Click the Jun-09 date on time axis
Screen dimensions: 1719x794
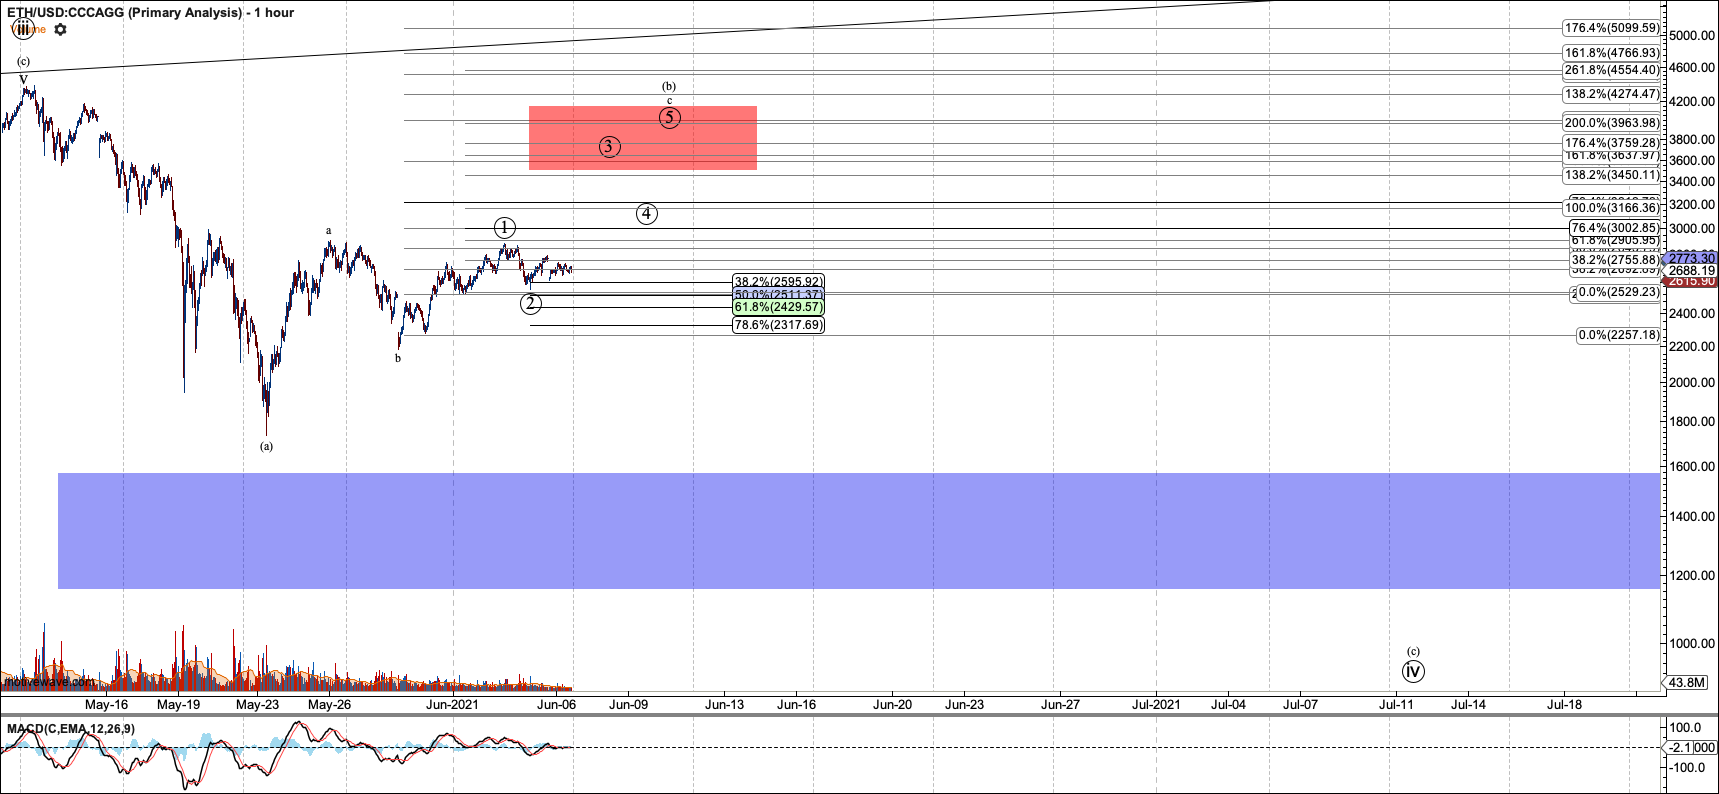click(x=628, y=704)
